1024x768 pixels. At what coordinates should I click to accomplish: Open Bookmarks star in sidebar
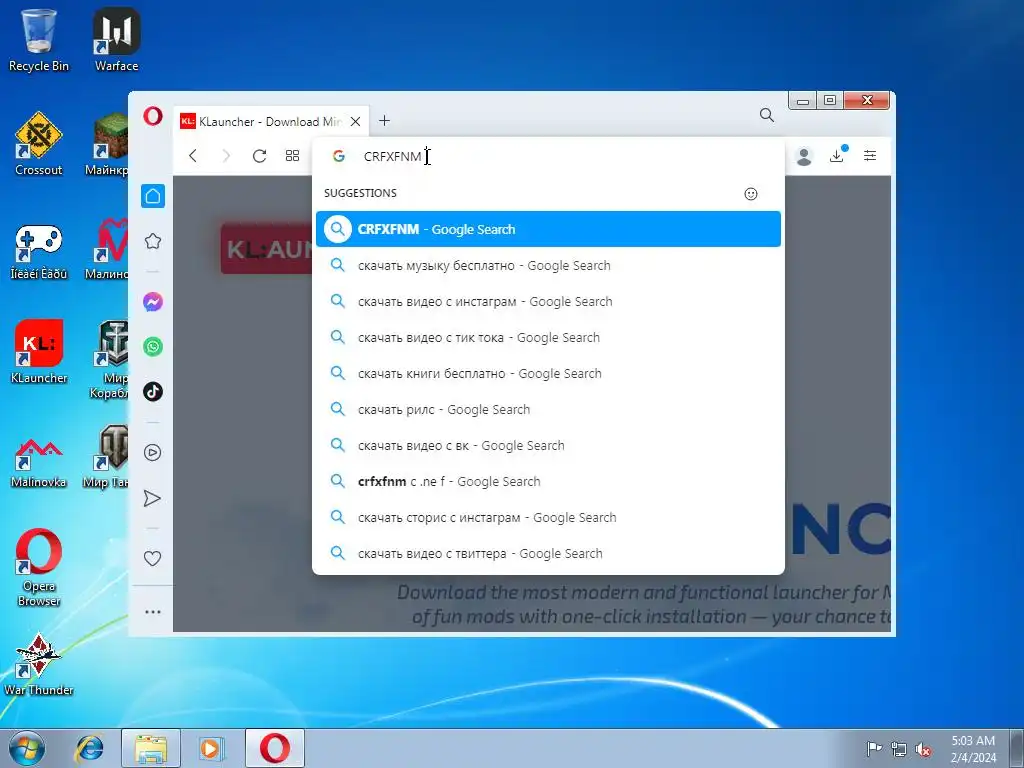pyautogui.click(x=153, y=241)
